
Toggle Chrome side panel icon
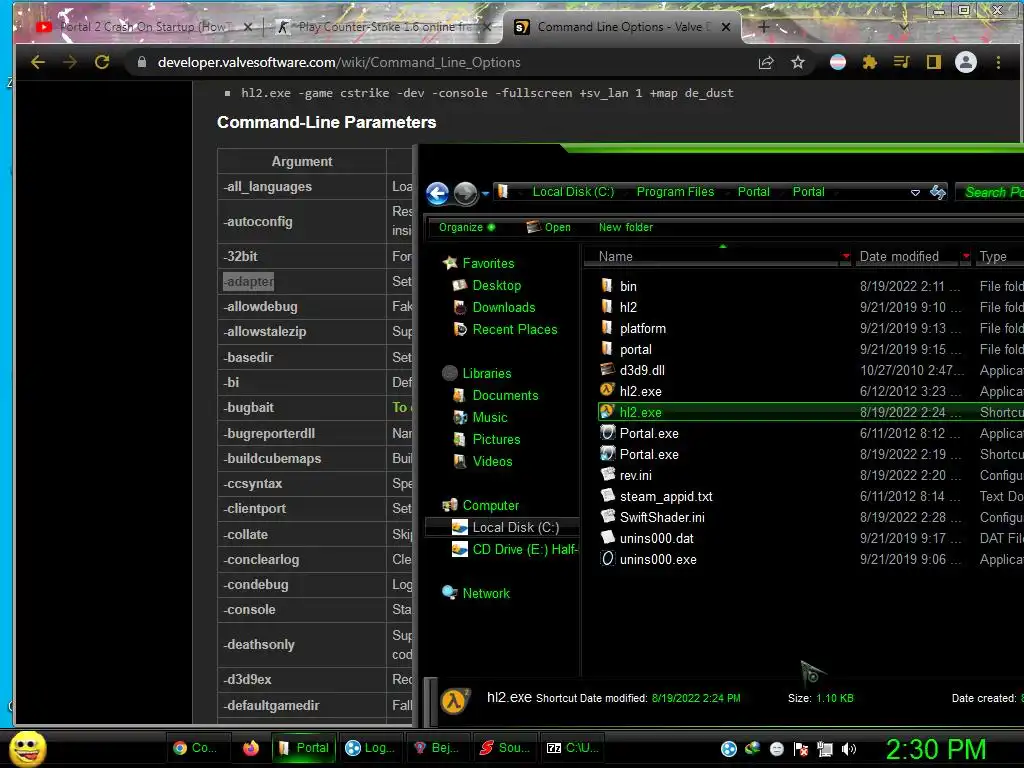point(934,62)
